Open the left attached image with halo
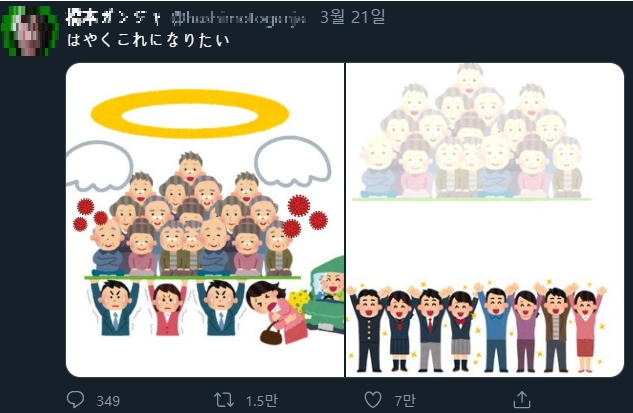633x413 pixels. pyautogui.click(x=205, y=220)
